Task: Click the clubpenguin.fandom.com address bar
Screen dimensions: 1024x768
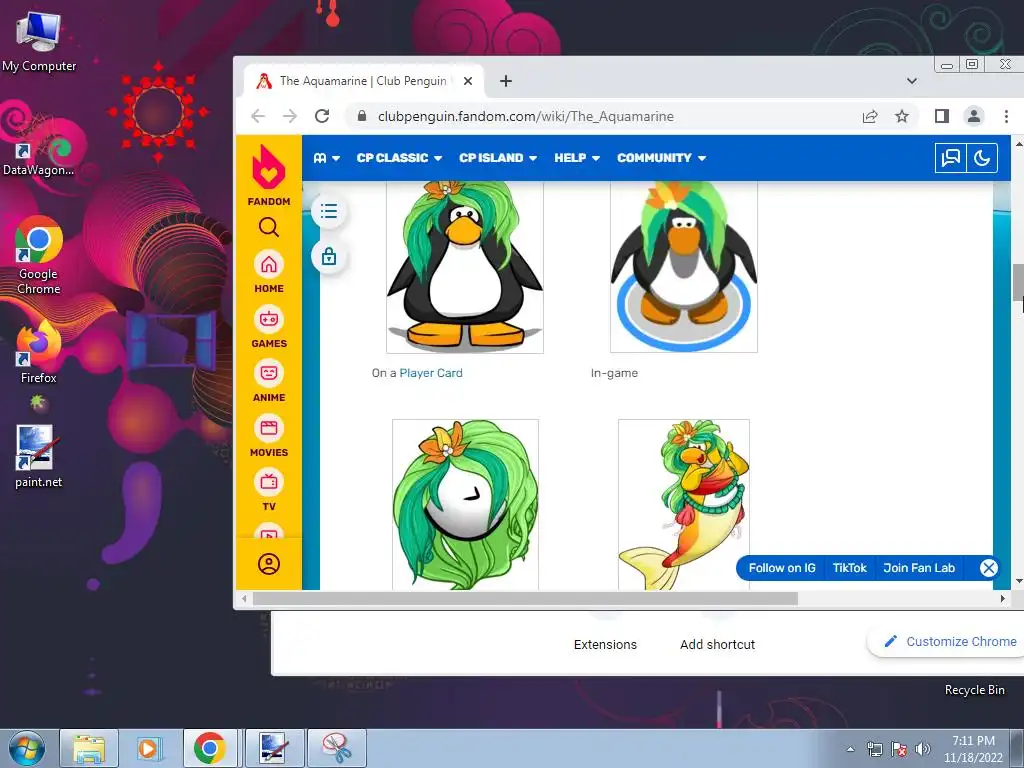Action: point(526,116)
